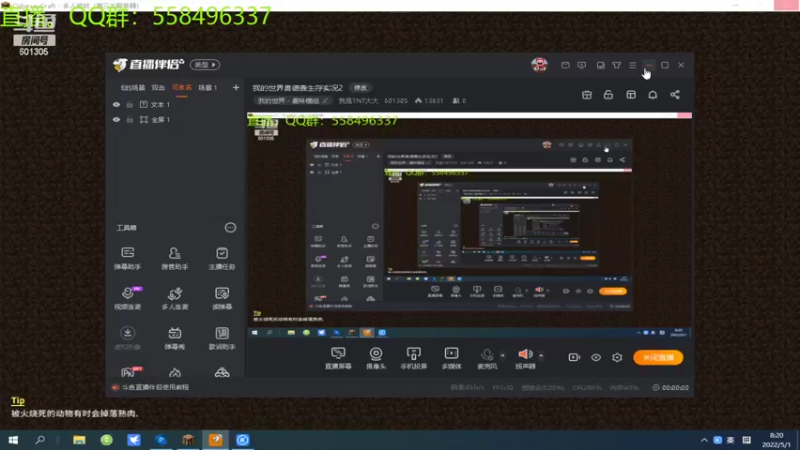Expand the speaker options arrow

point(541,356)
